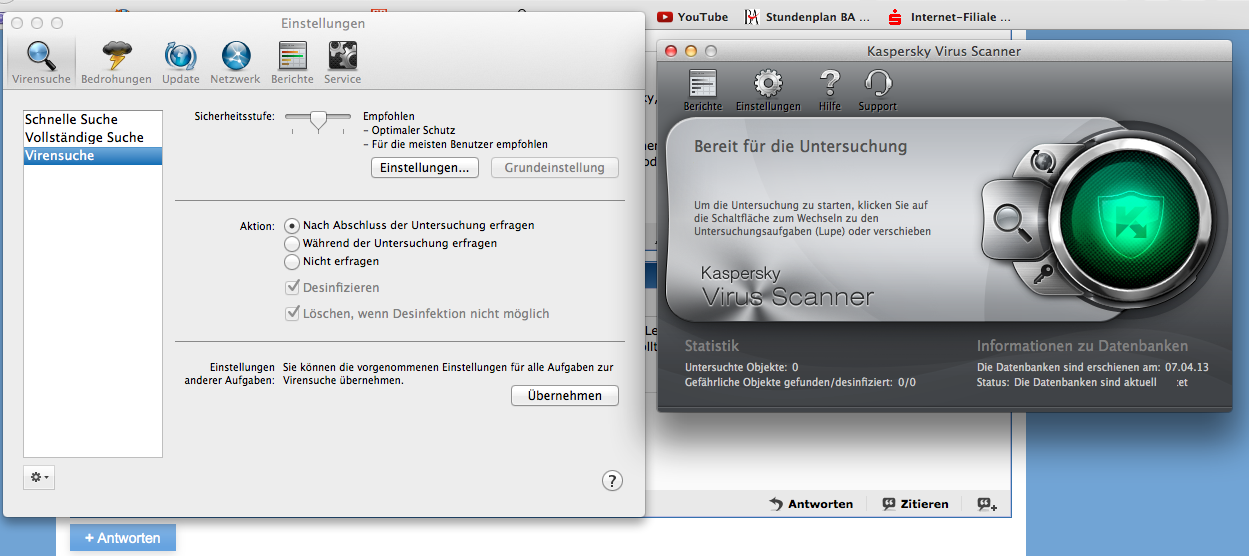
Task: Select Während der Untersuchung erfragen
Action: pyautogui.click(x=292, y=243)
